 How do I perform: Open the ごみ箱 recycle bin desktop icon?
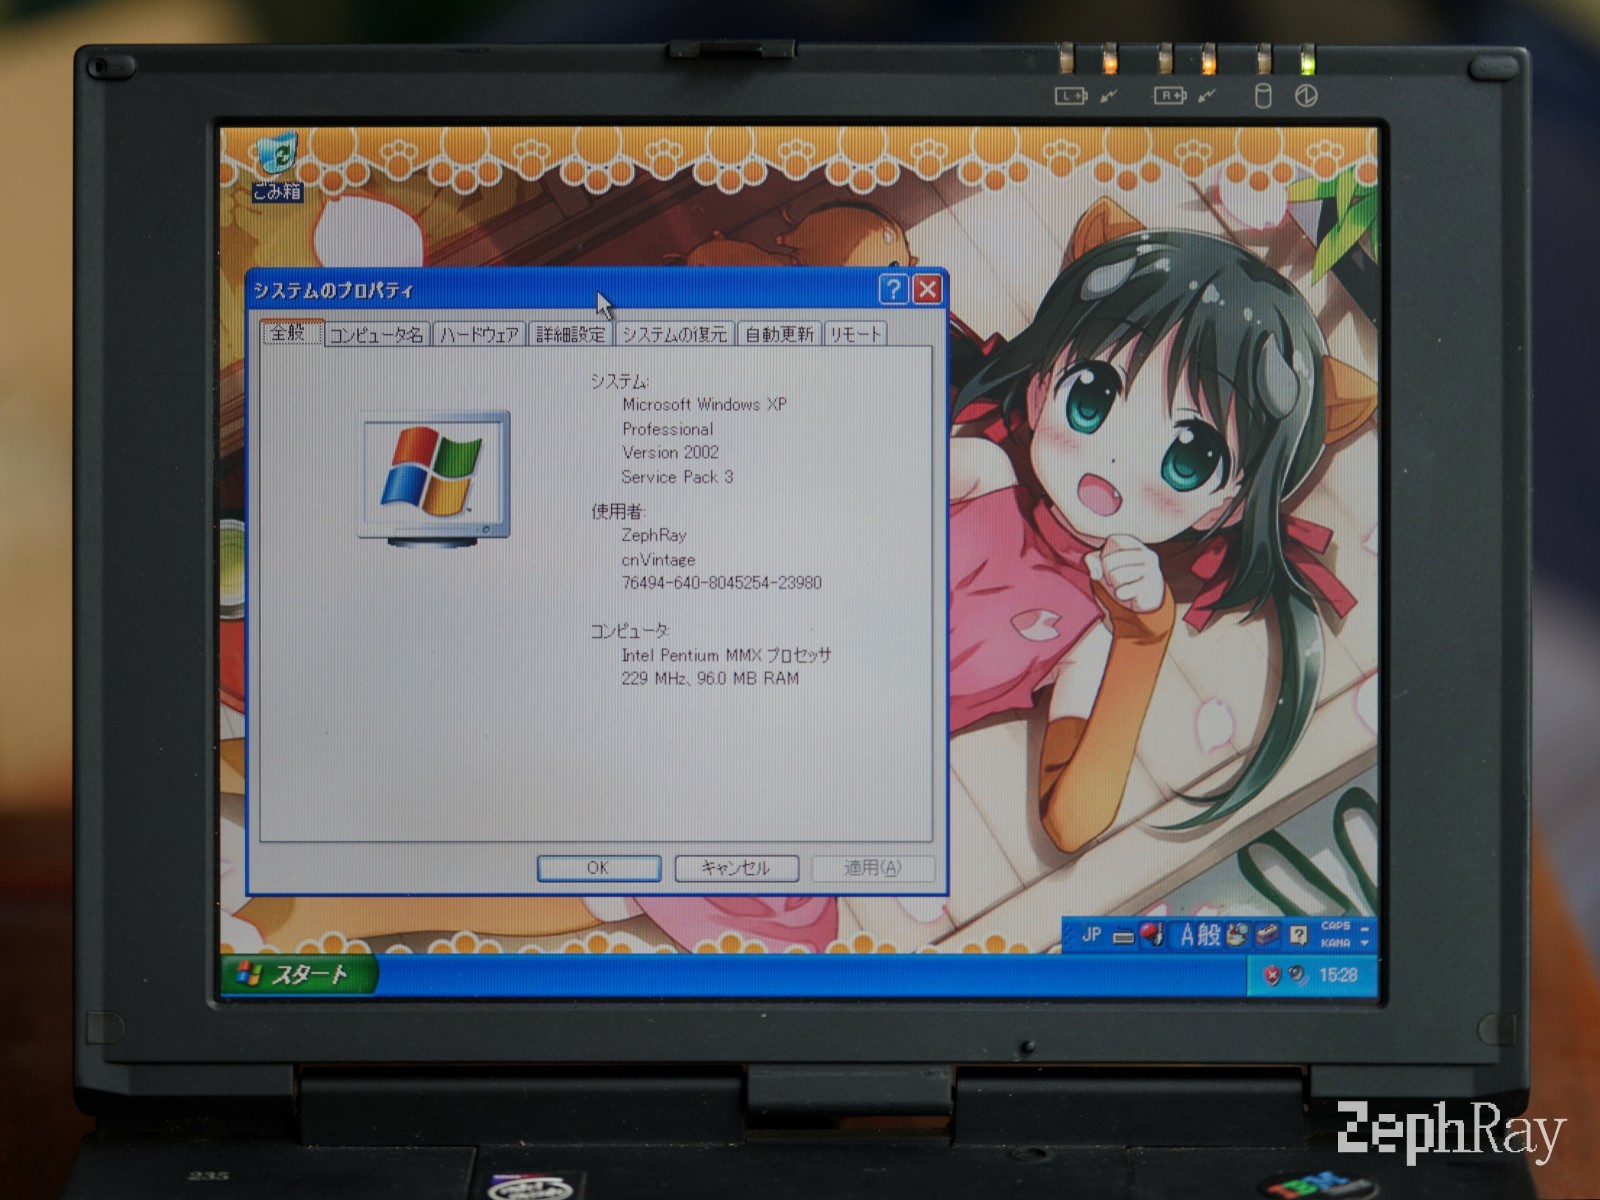pyautogui.click(x=276, y=165)
